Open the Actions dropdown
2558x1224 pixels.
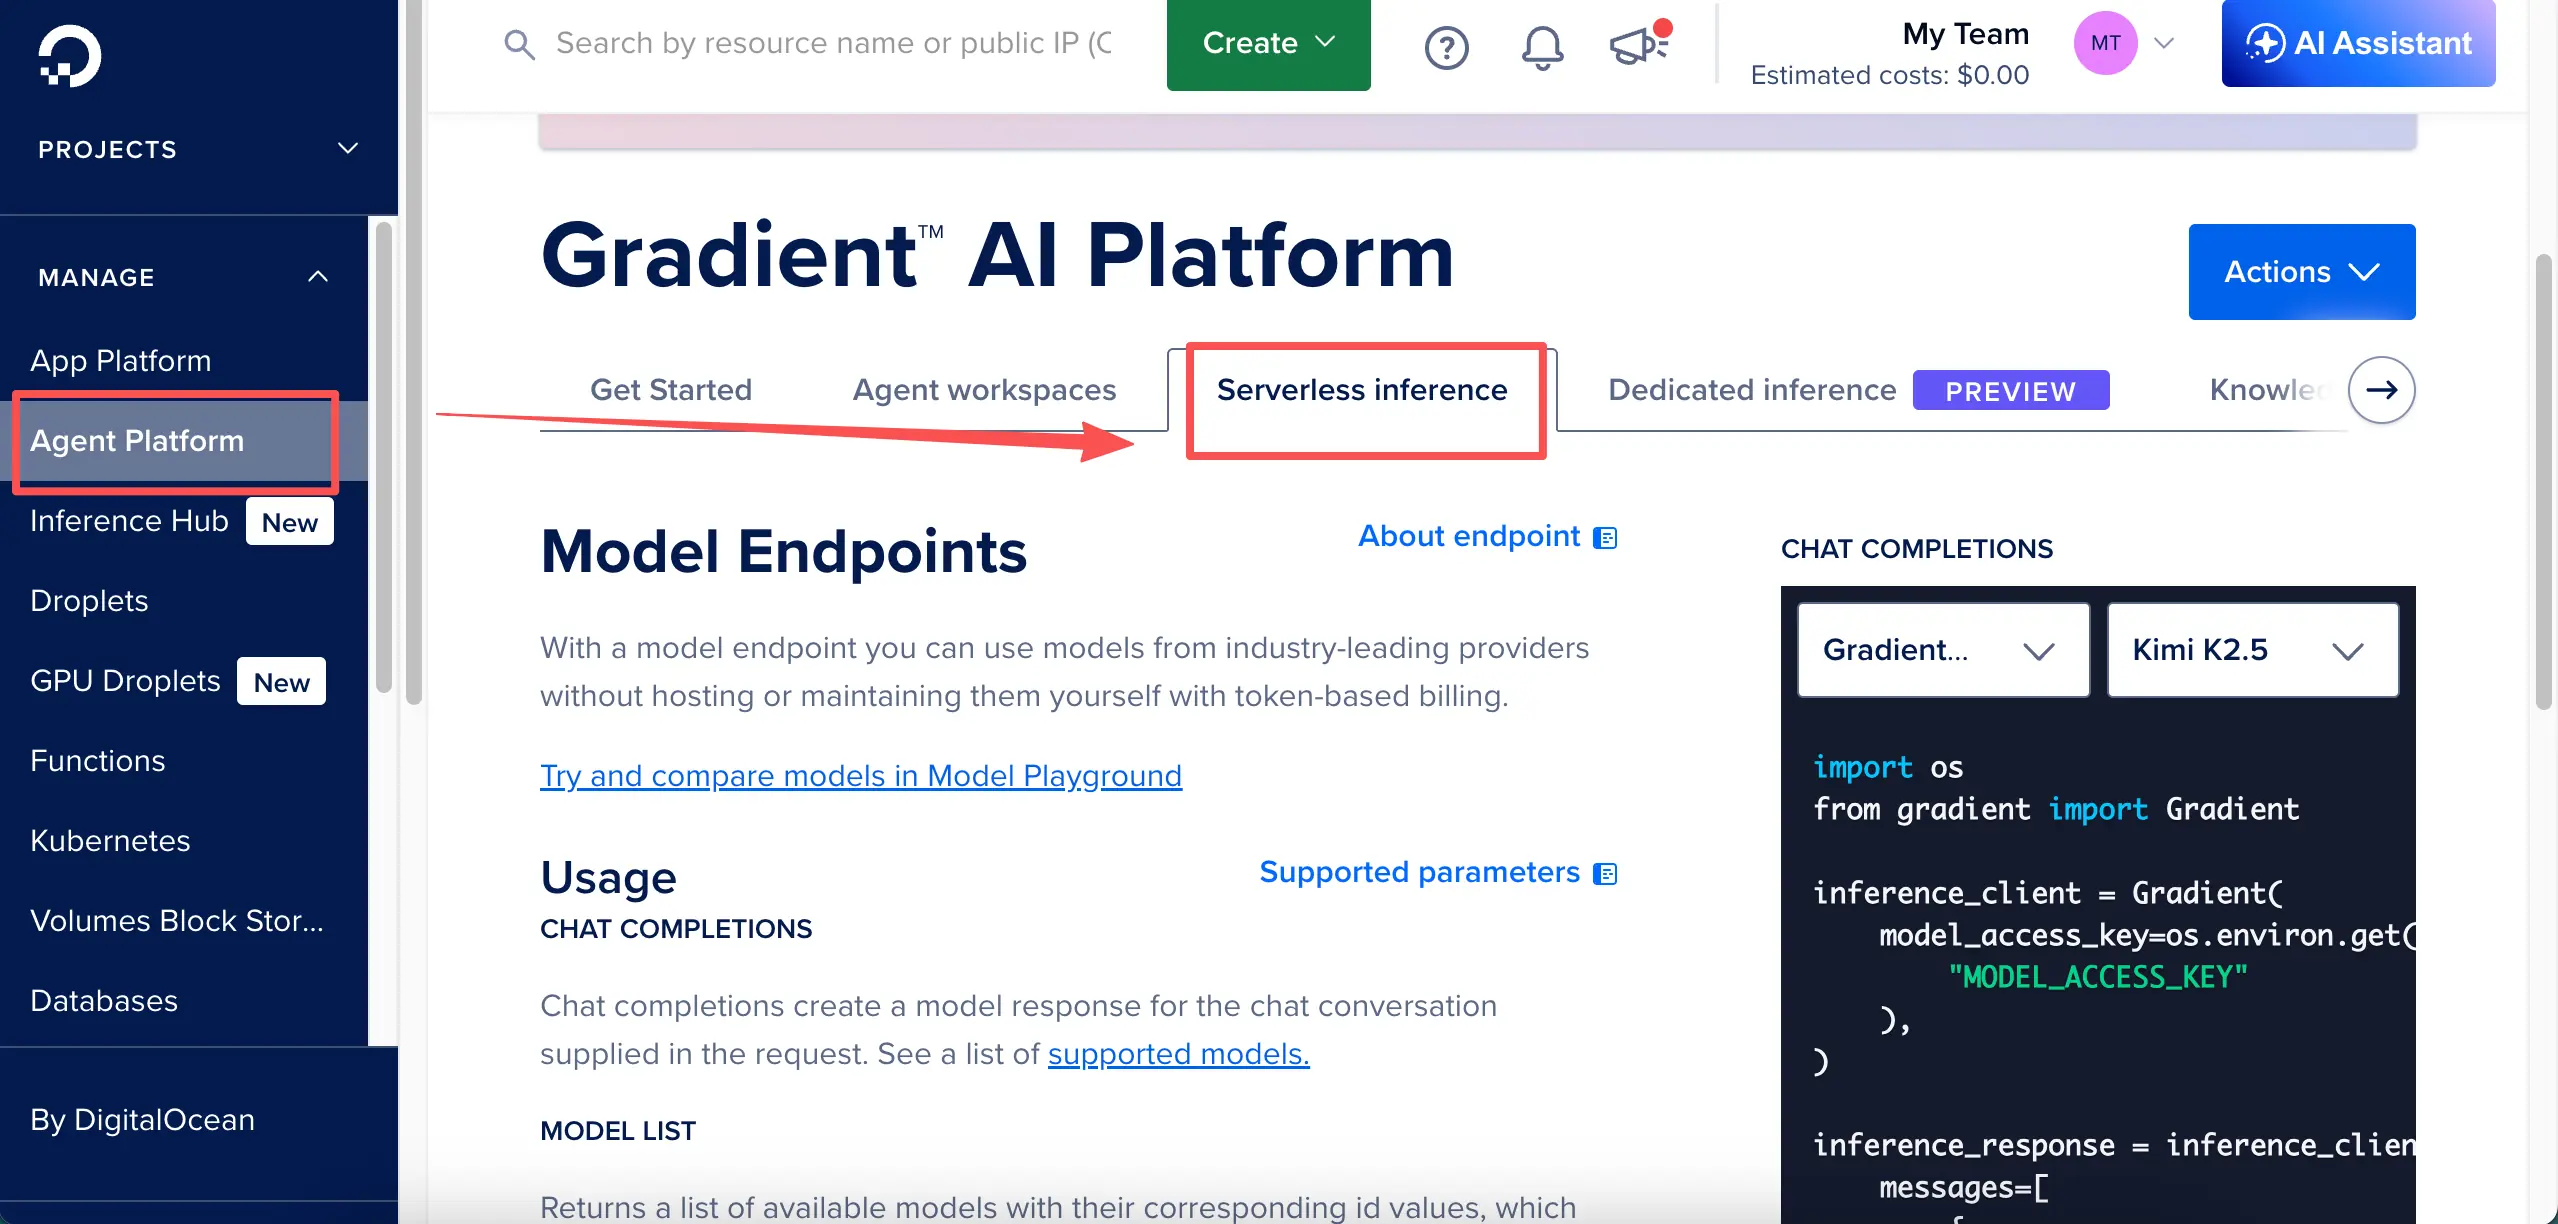coord(2301,272)
